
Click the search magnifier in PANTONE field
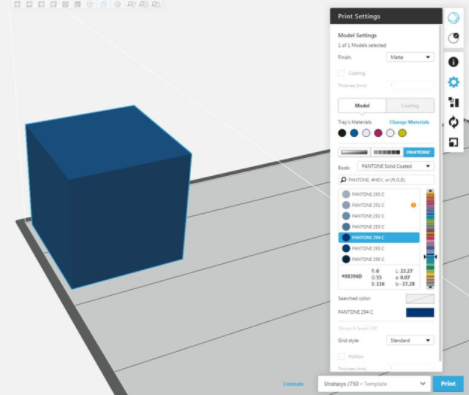(x=343, y=180)
